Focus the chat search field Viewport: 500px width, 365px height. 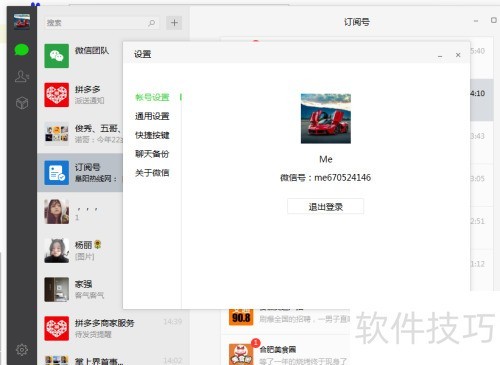pos(102,23)
